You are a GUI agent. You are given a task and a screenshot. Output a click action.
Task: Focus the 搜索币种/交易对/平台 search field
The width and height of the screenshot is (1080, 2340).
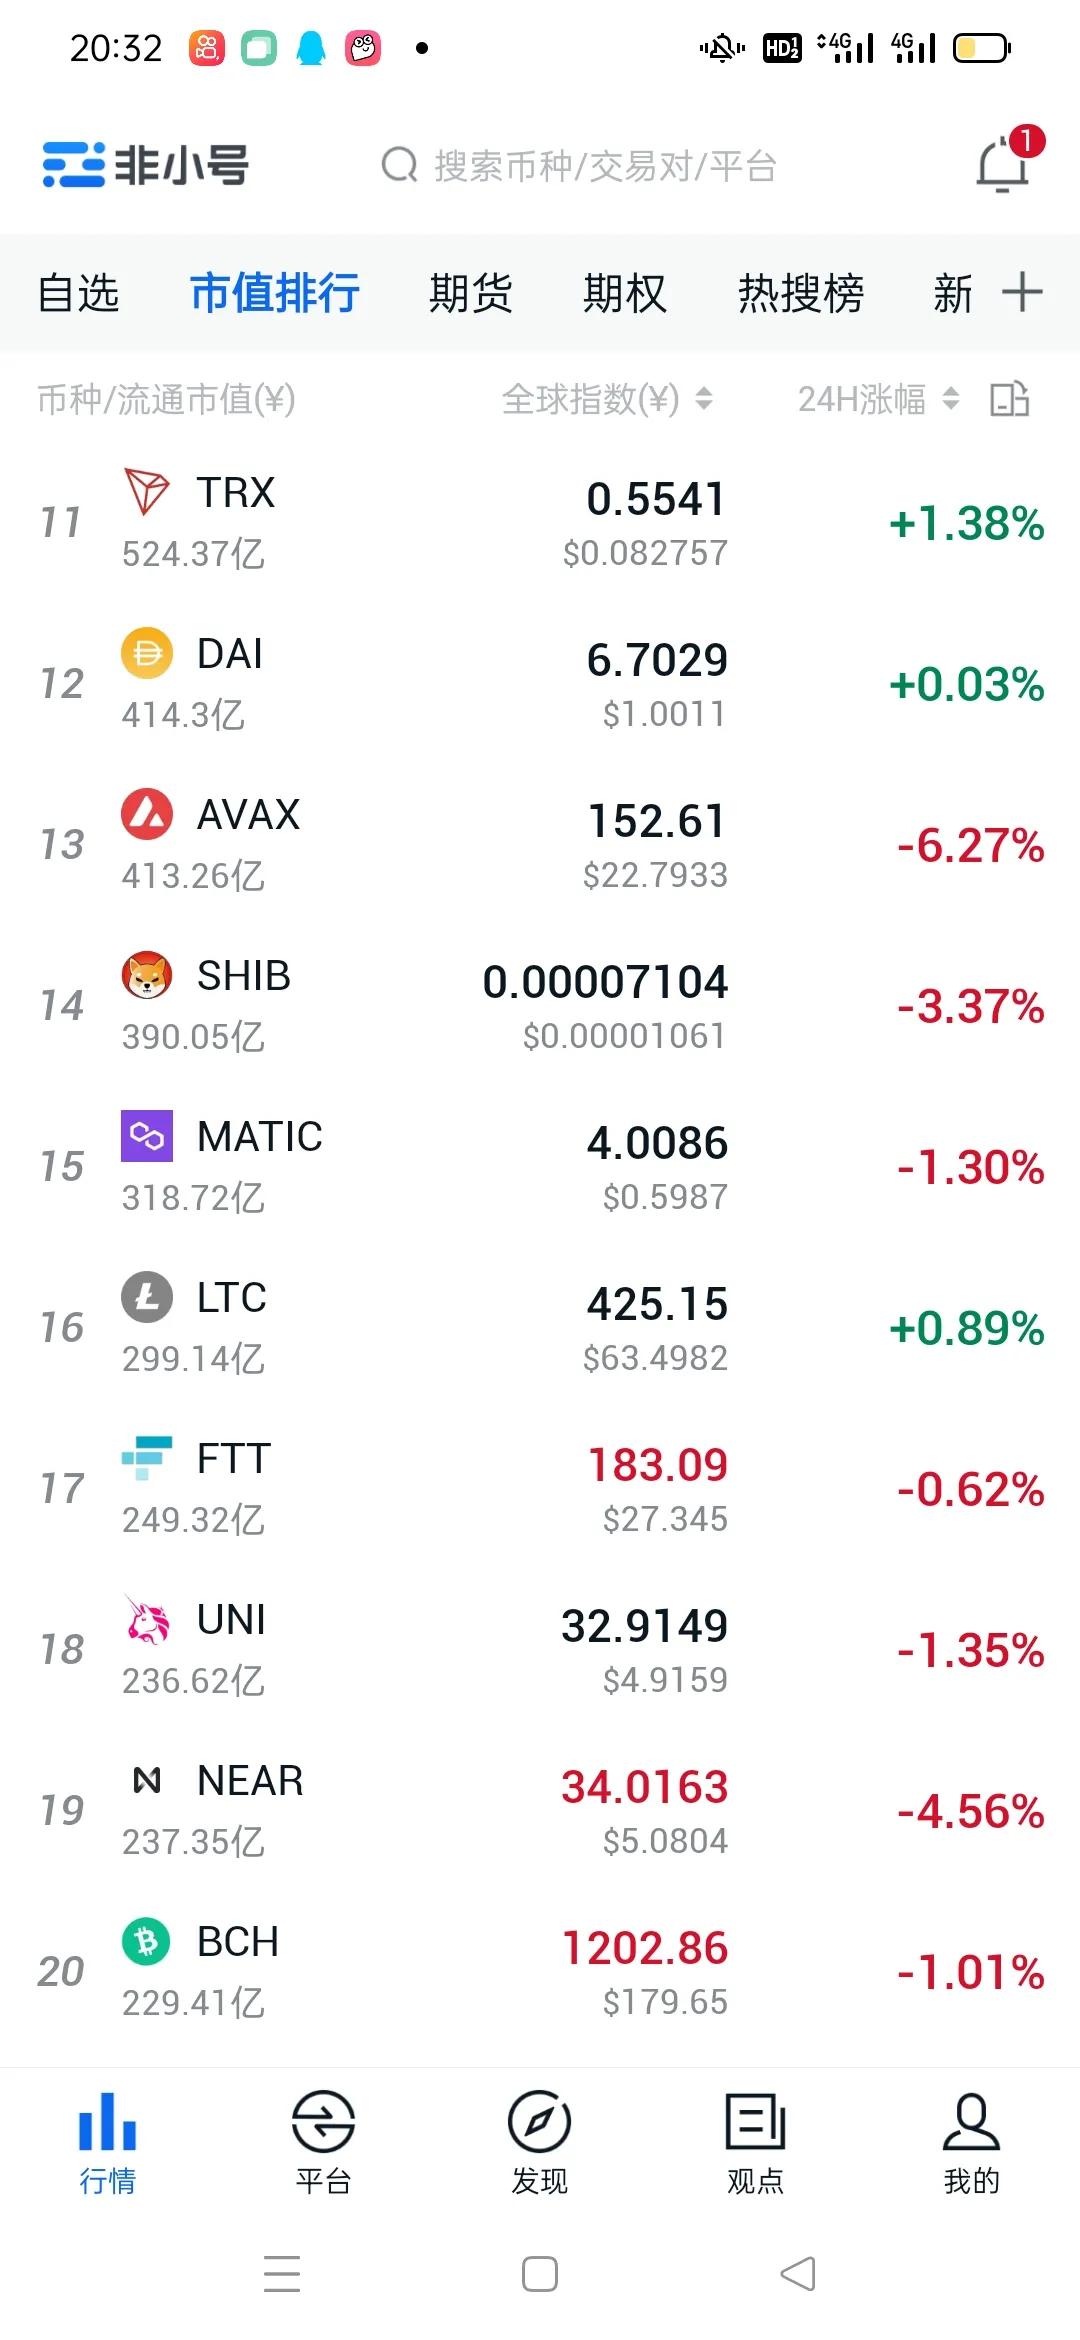[x=580, y=165]
